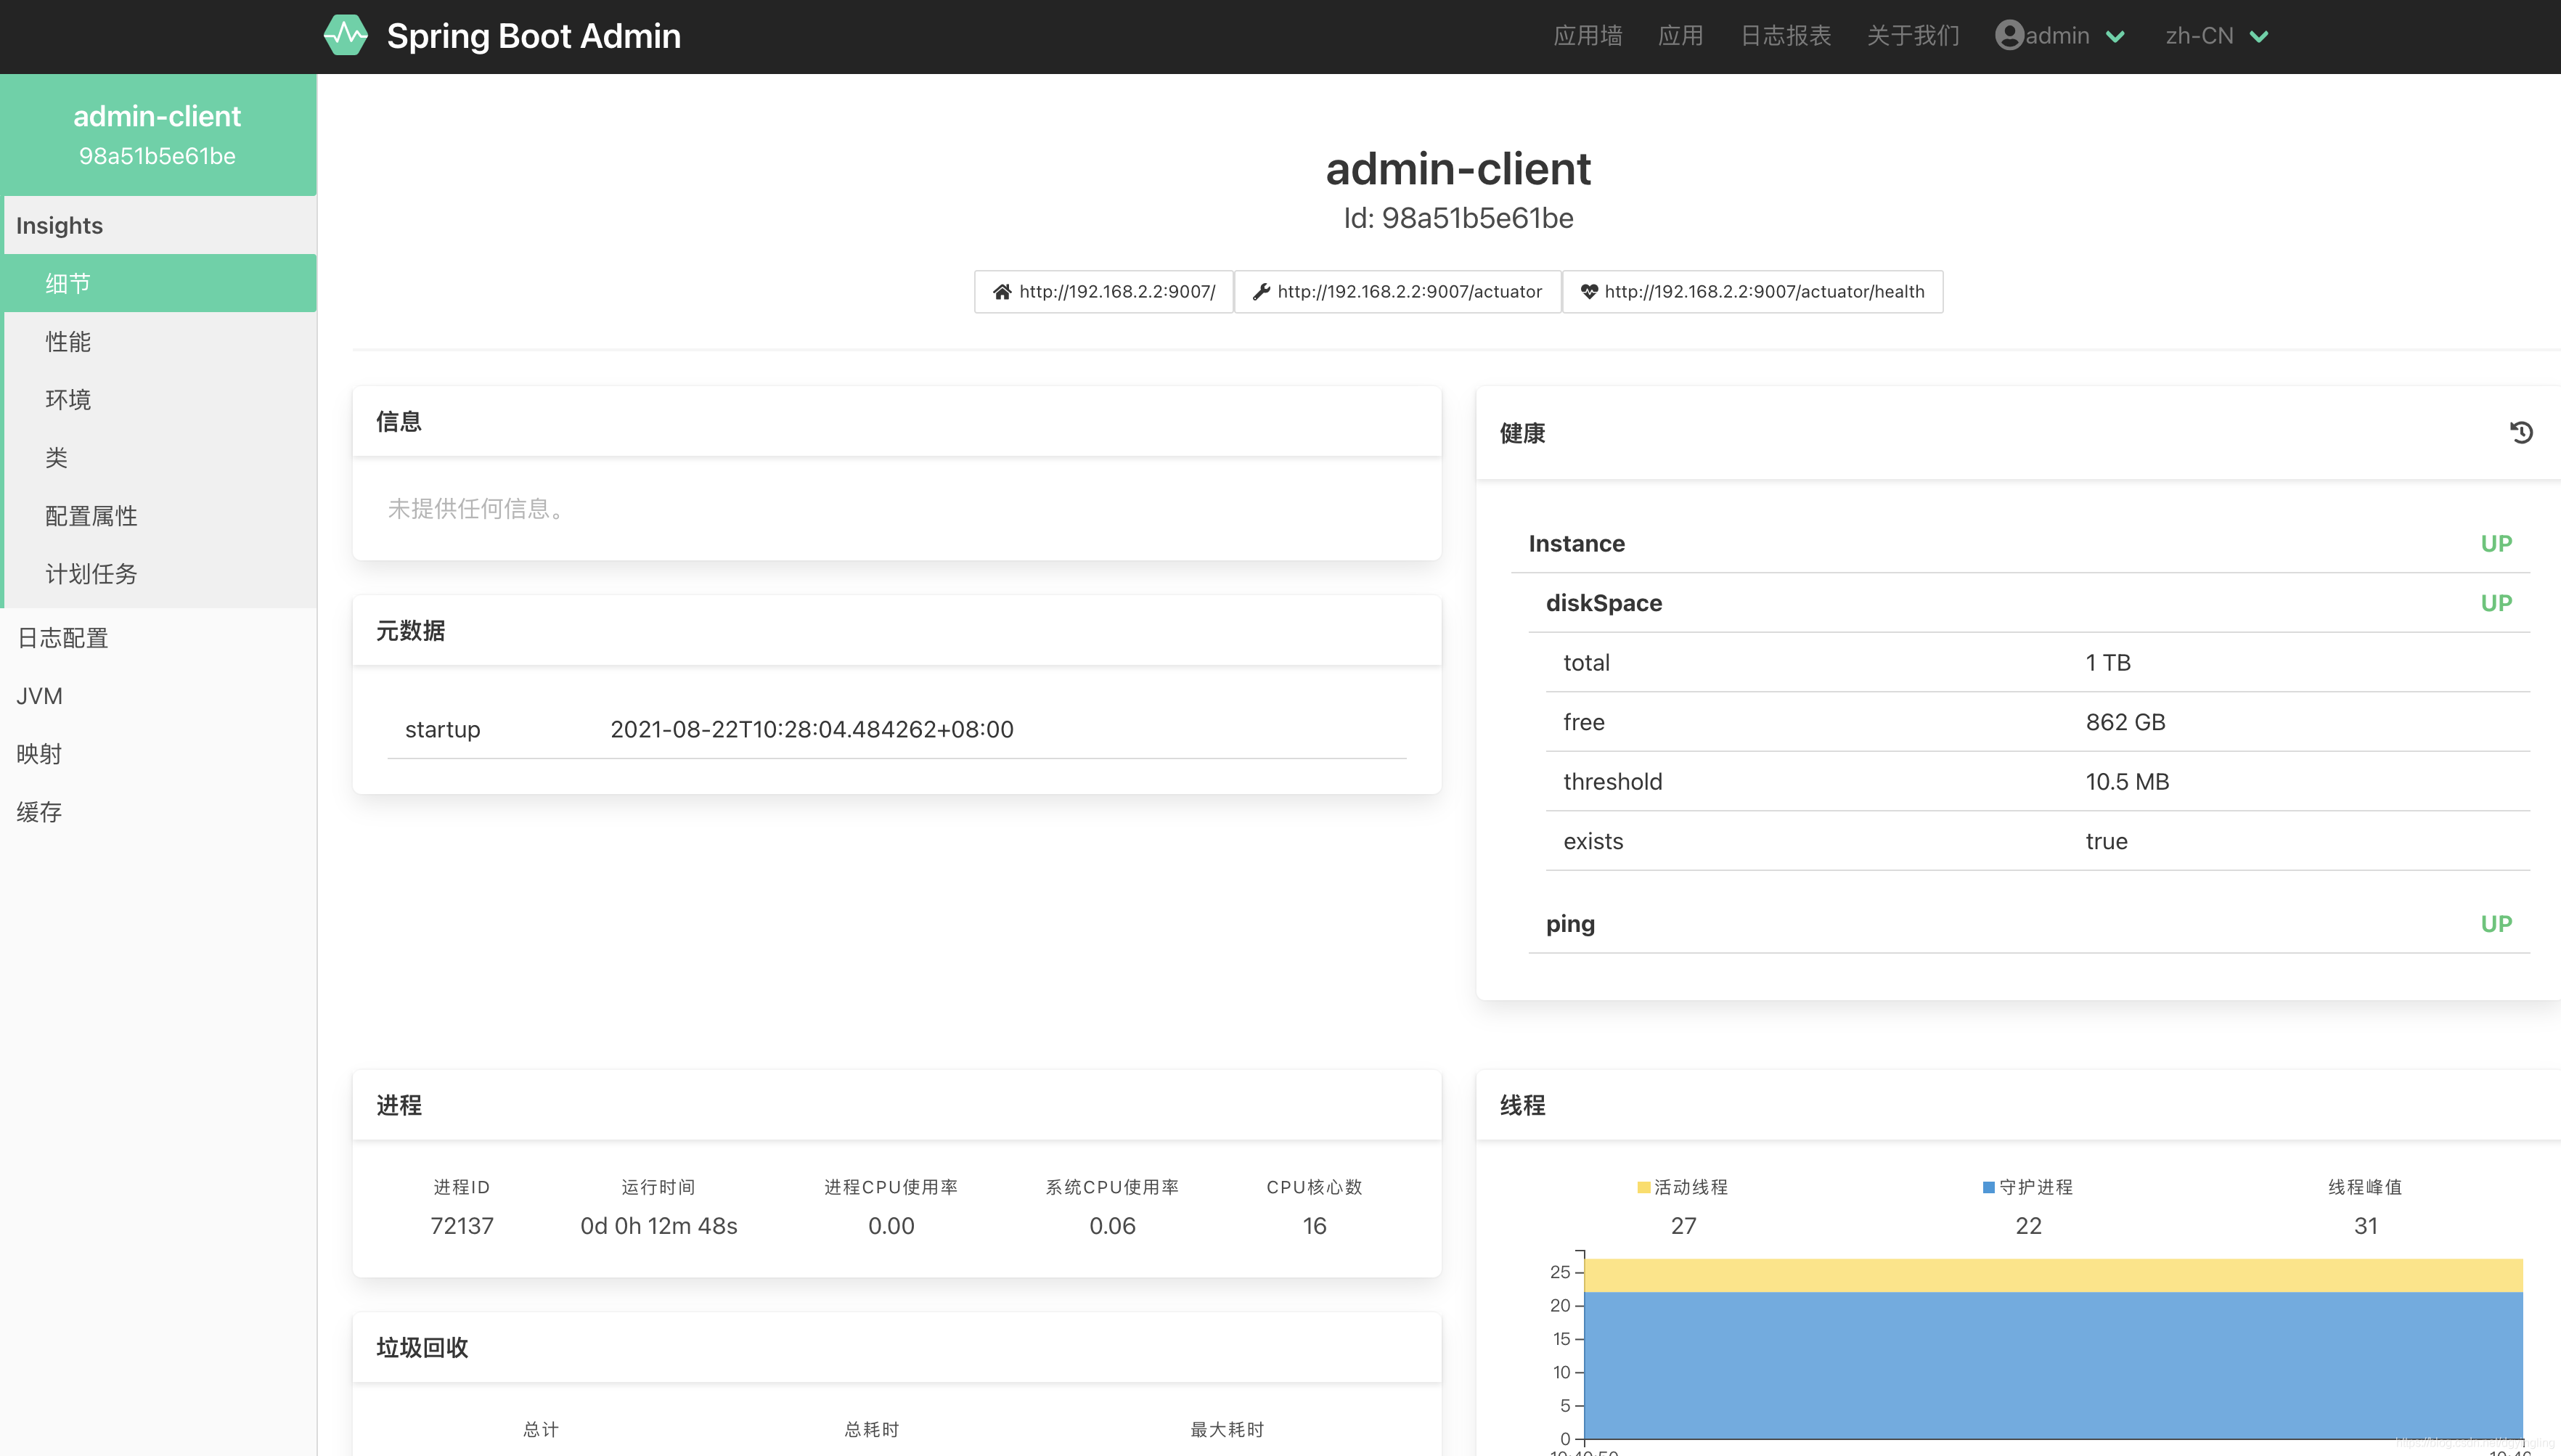This screenshot has width=2561, height=1456.
Task: Click the admin user avatar icon
Action: [2009, 36]
